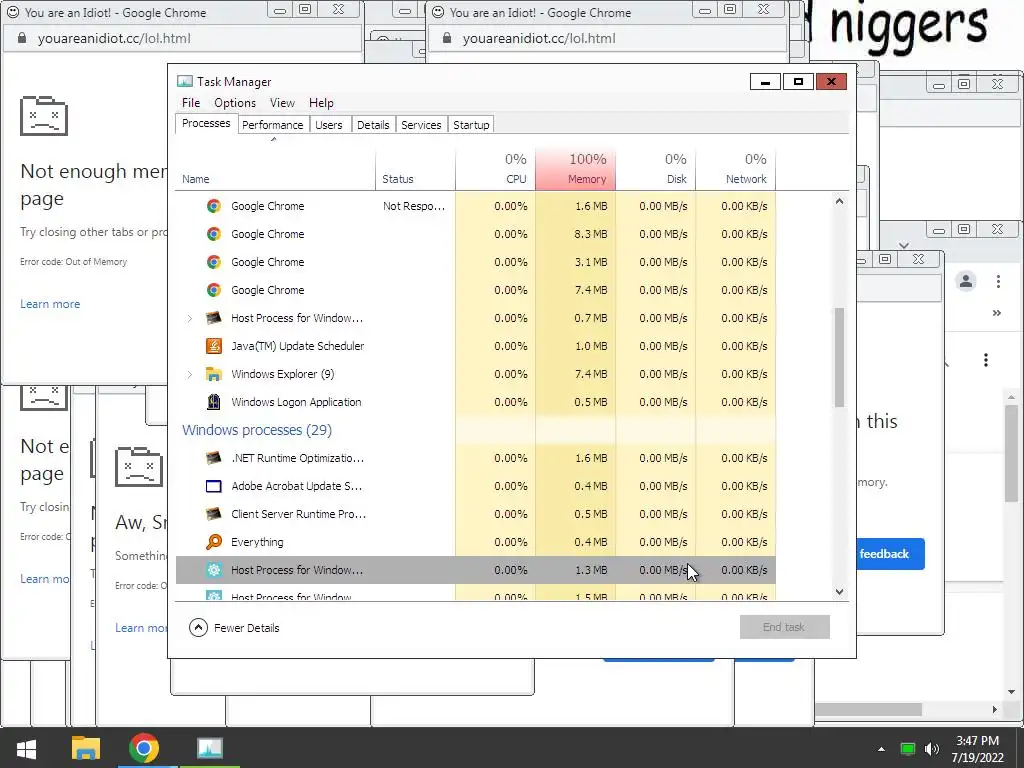Switch to the Startup tab
This screenshot has height=768, width=1024.
coord(471,125)
